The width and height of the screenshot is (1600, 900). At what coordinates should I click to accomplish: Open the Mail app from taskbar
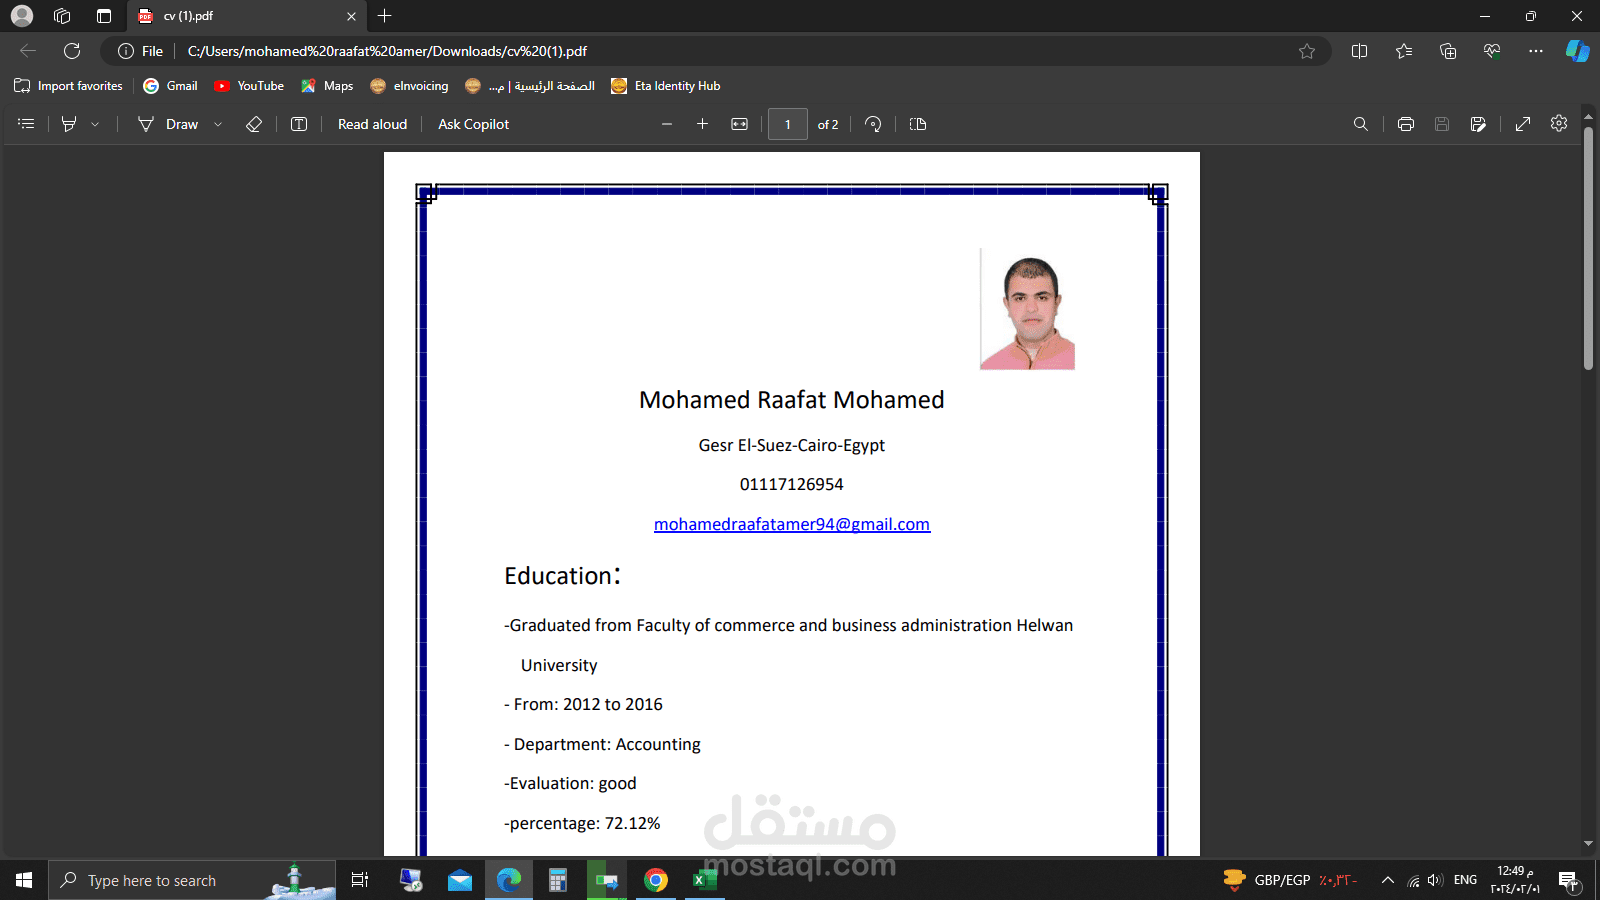click(x=460, y=880)
